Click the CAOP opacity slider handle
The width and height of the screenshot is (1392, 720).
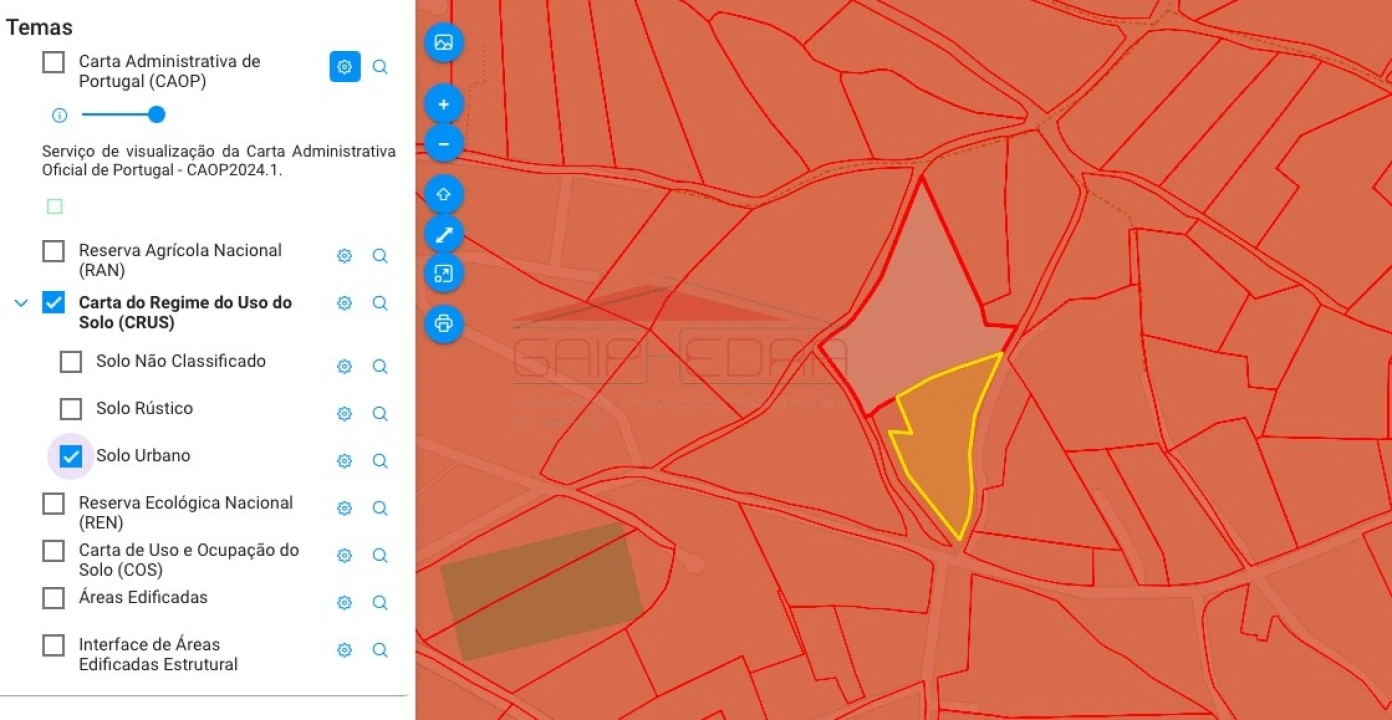click(x=156, y=115)
